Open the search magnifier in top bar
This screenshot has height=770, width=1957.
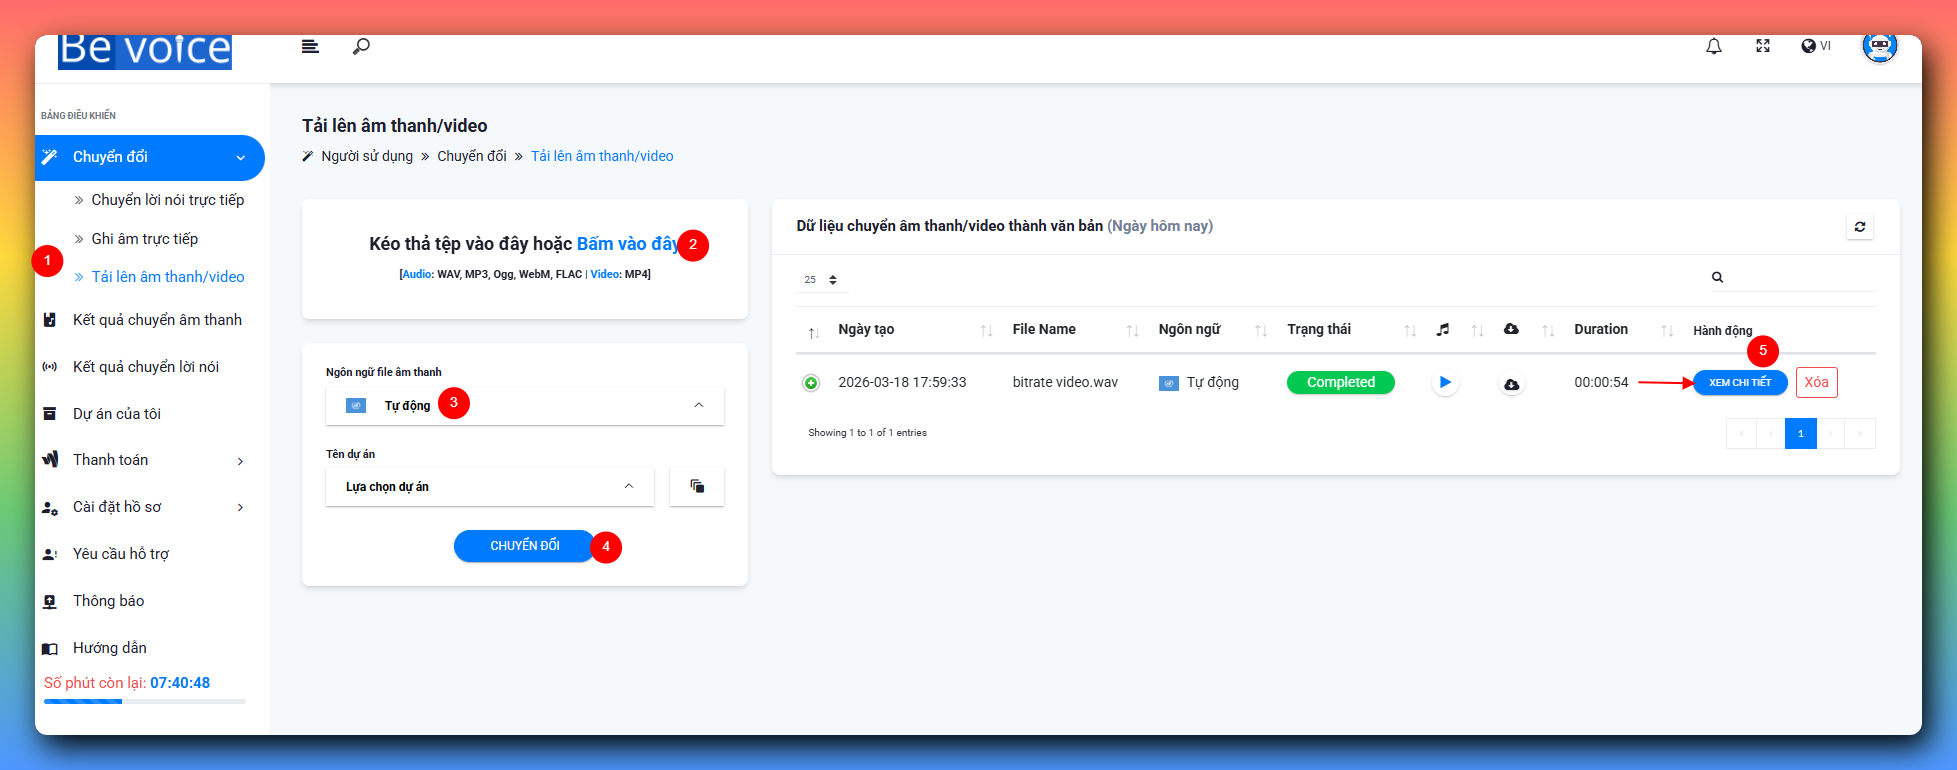361,46
